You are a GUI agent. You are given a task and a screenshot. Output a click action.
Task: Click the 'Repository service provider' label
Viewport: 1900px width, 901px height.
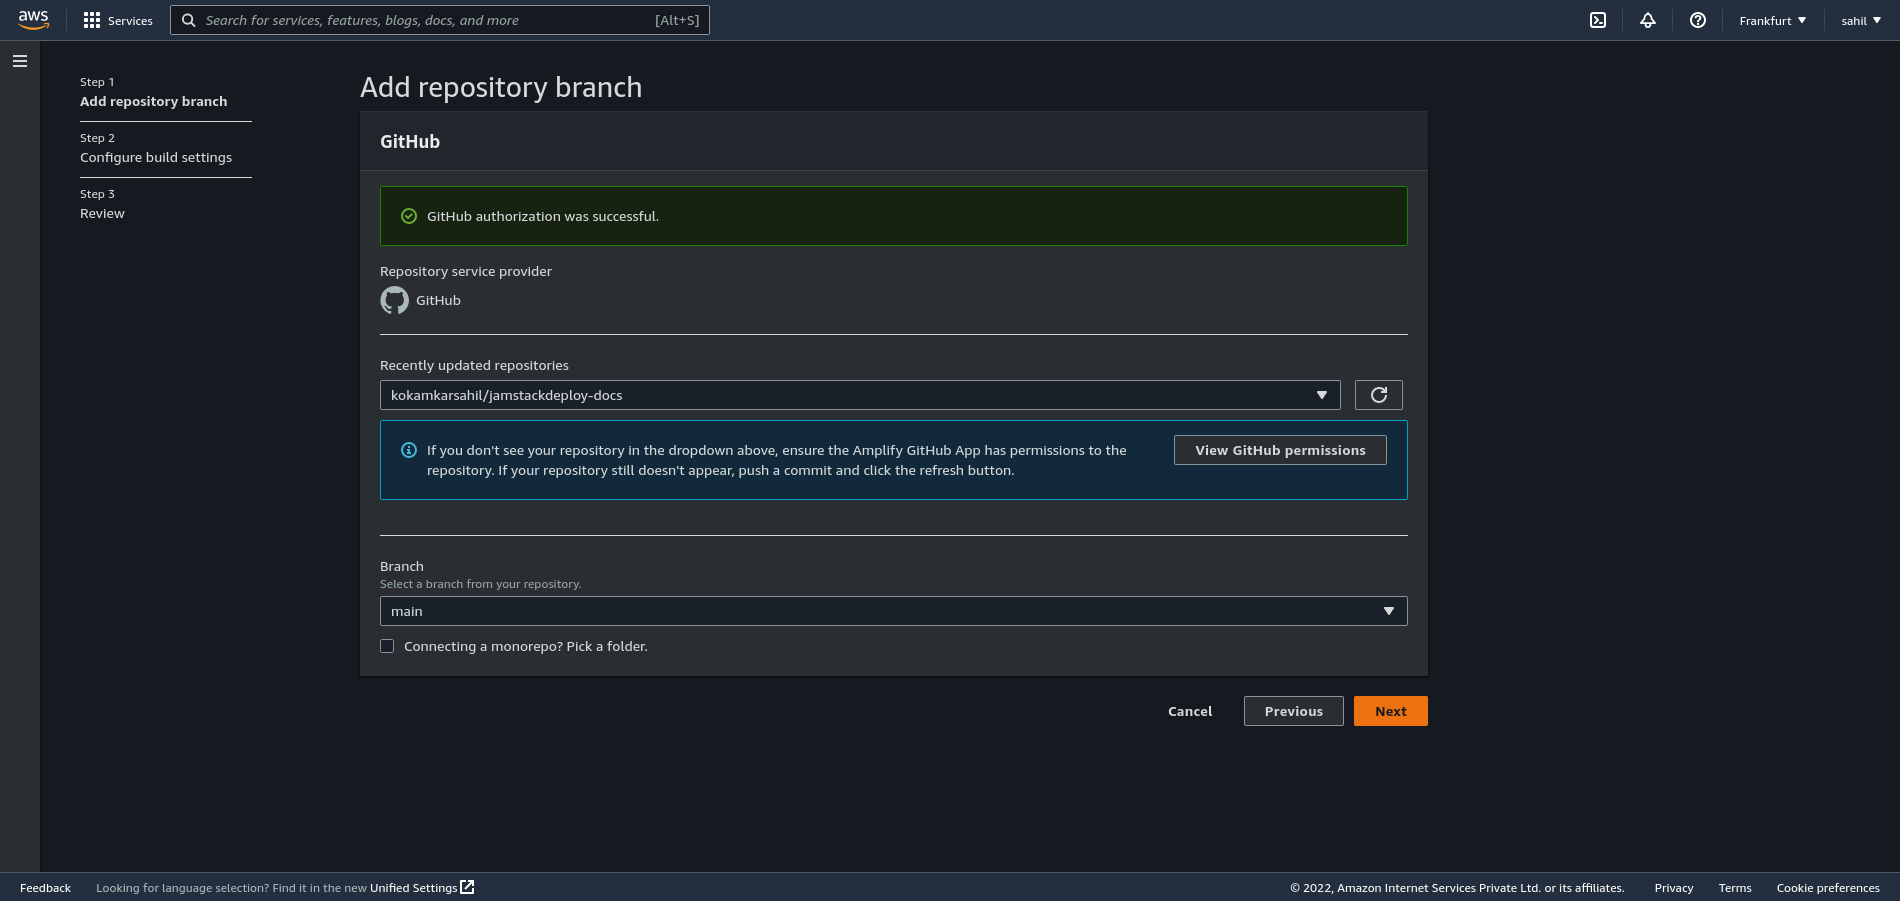[x=466, y=271]
